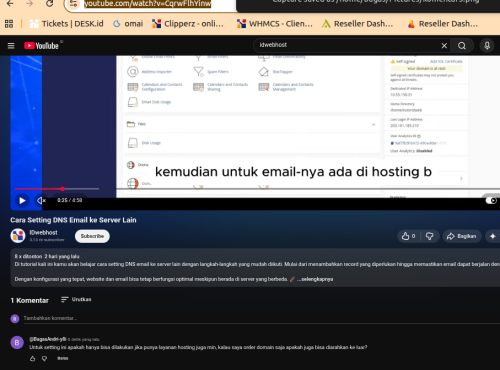The width and height of the screenshot is (500, 370).
Task: Open the Reseller Dash bookmark with green icon
Action: (x=358, y=24)
